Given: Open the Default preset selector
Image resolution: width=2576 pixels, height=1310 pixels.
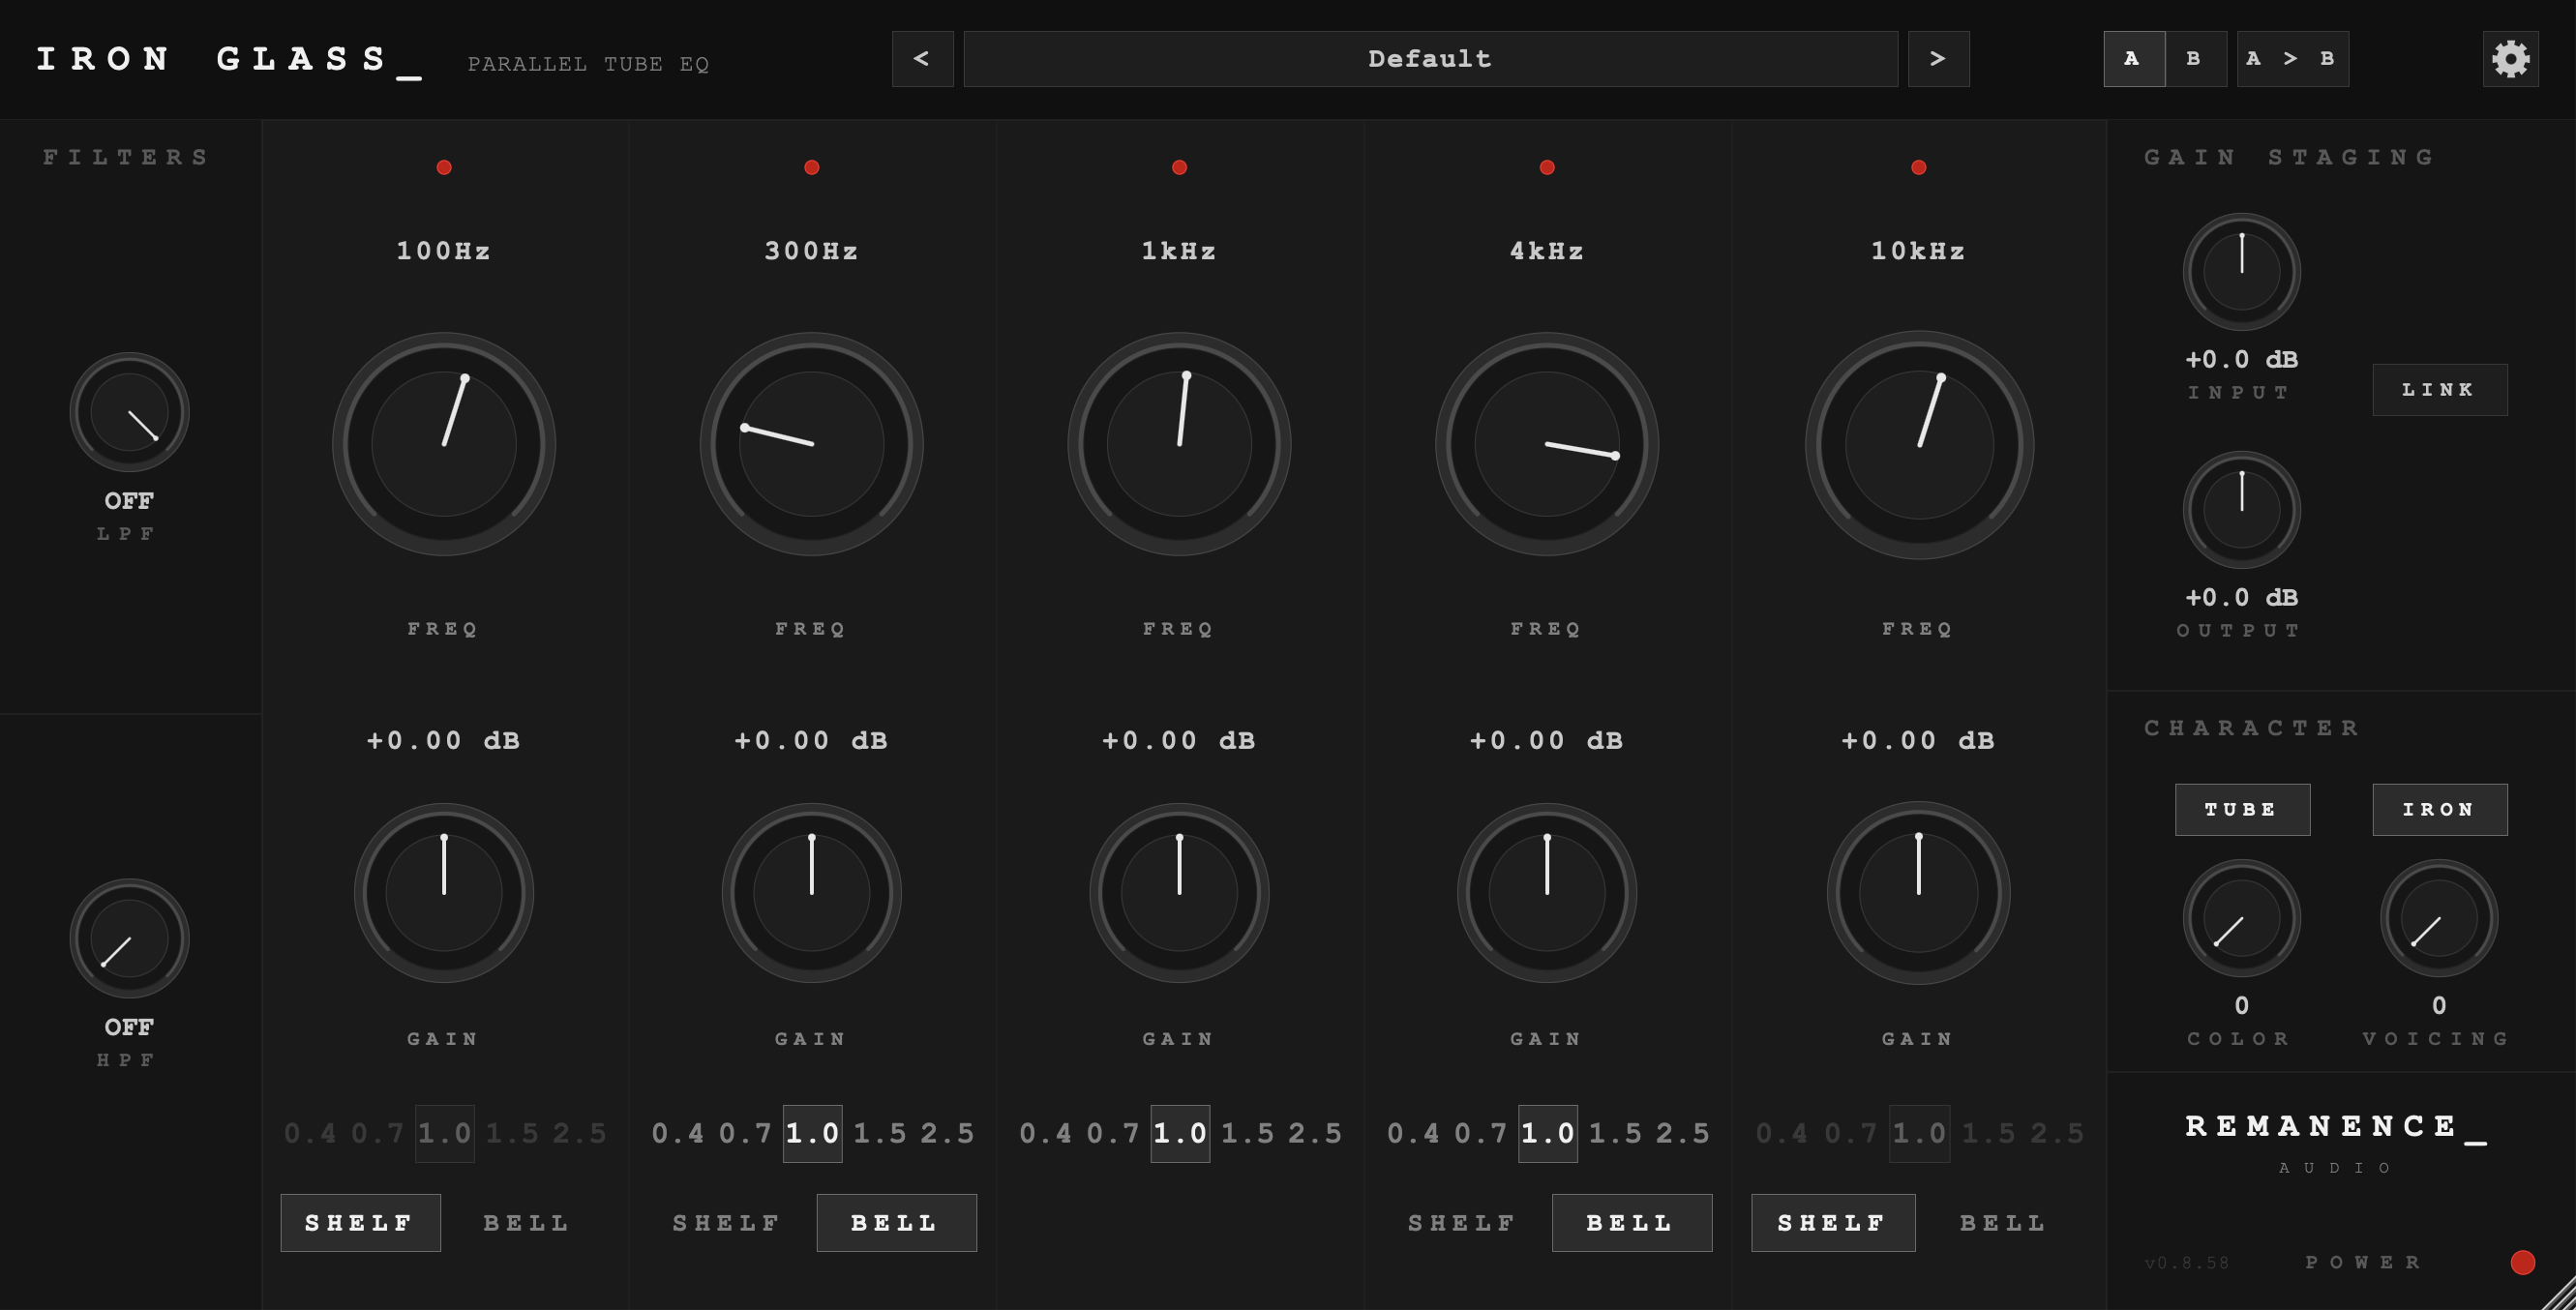Looking at the screenshot, I should pos(1430,59).
